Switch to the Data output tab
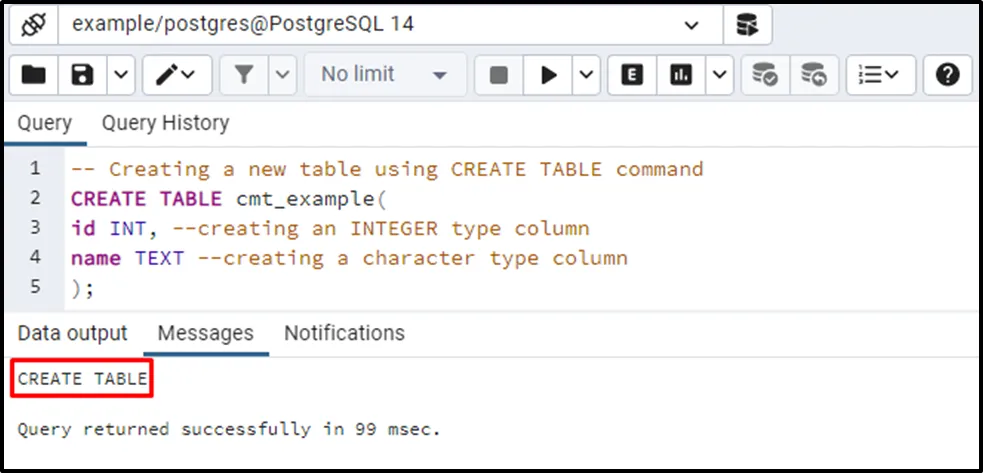Viewport: 983px width, 473px height. point(73,333)
